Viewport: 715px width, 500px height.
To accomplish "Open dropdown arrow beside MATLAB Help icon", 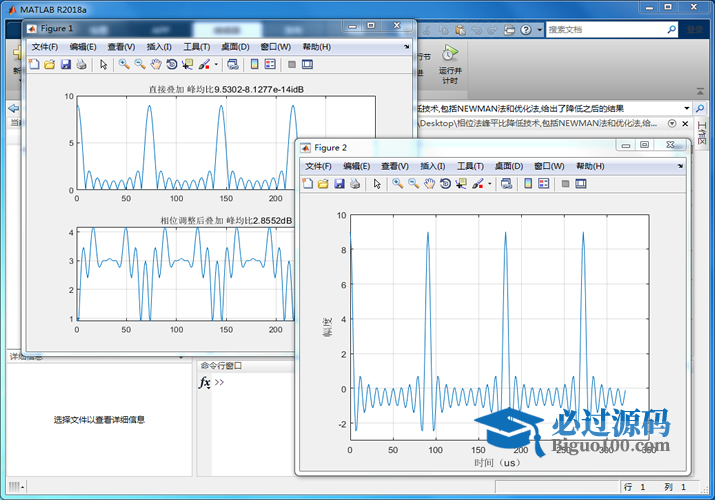I will [539, 30].
